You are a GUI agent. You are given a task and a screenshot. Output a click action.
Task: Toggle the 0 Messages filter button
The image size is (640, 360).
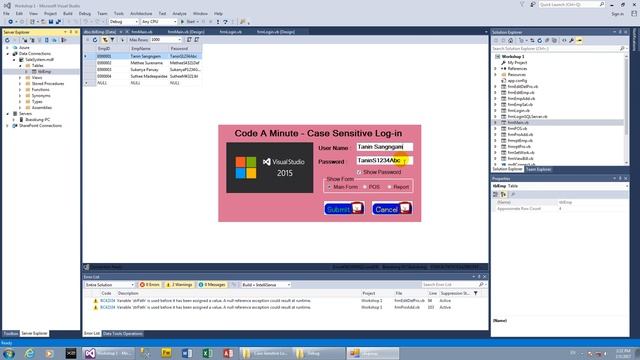212,284
